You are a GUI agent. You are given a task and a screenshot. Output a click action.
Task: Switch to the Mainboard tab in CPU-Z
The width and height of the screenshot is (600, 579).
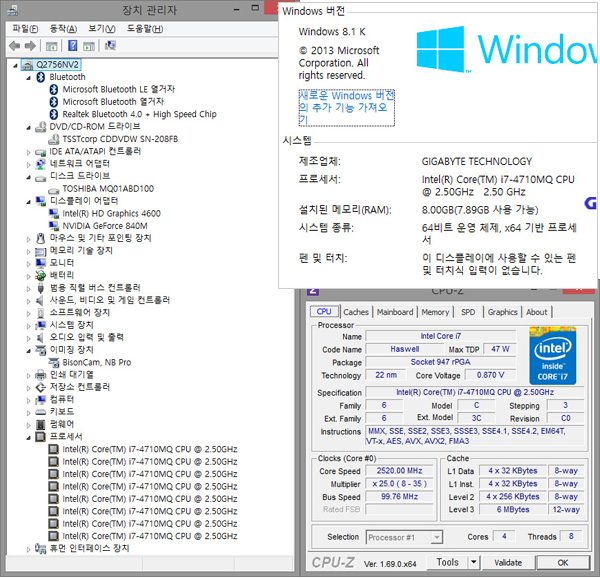click(395, 312)
